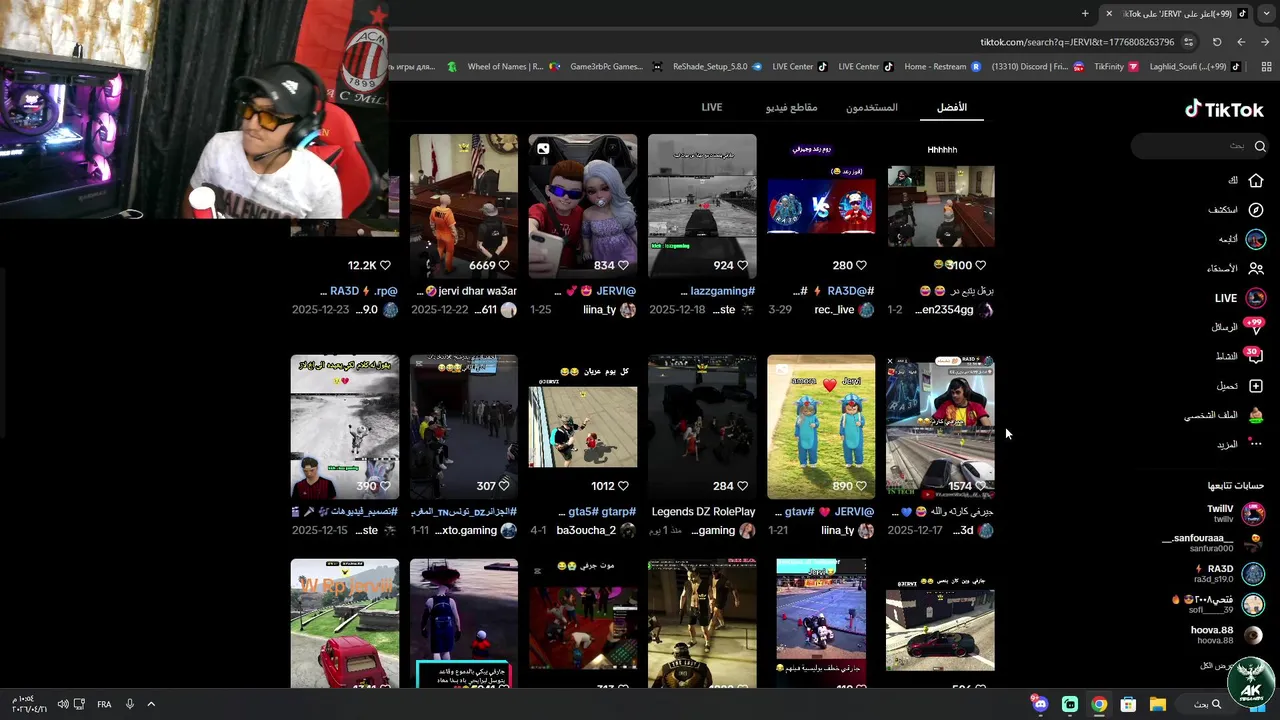This screenshot has width=1280, height=720.
Task: Open the Hhhhhh video thumbnail
Action: tap(941, 206)
